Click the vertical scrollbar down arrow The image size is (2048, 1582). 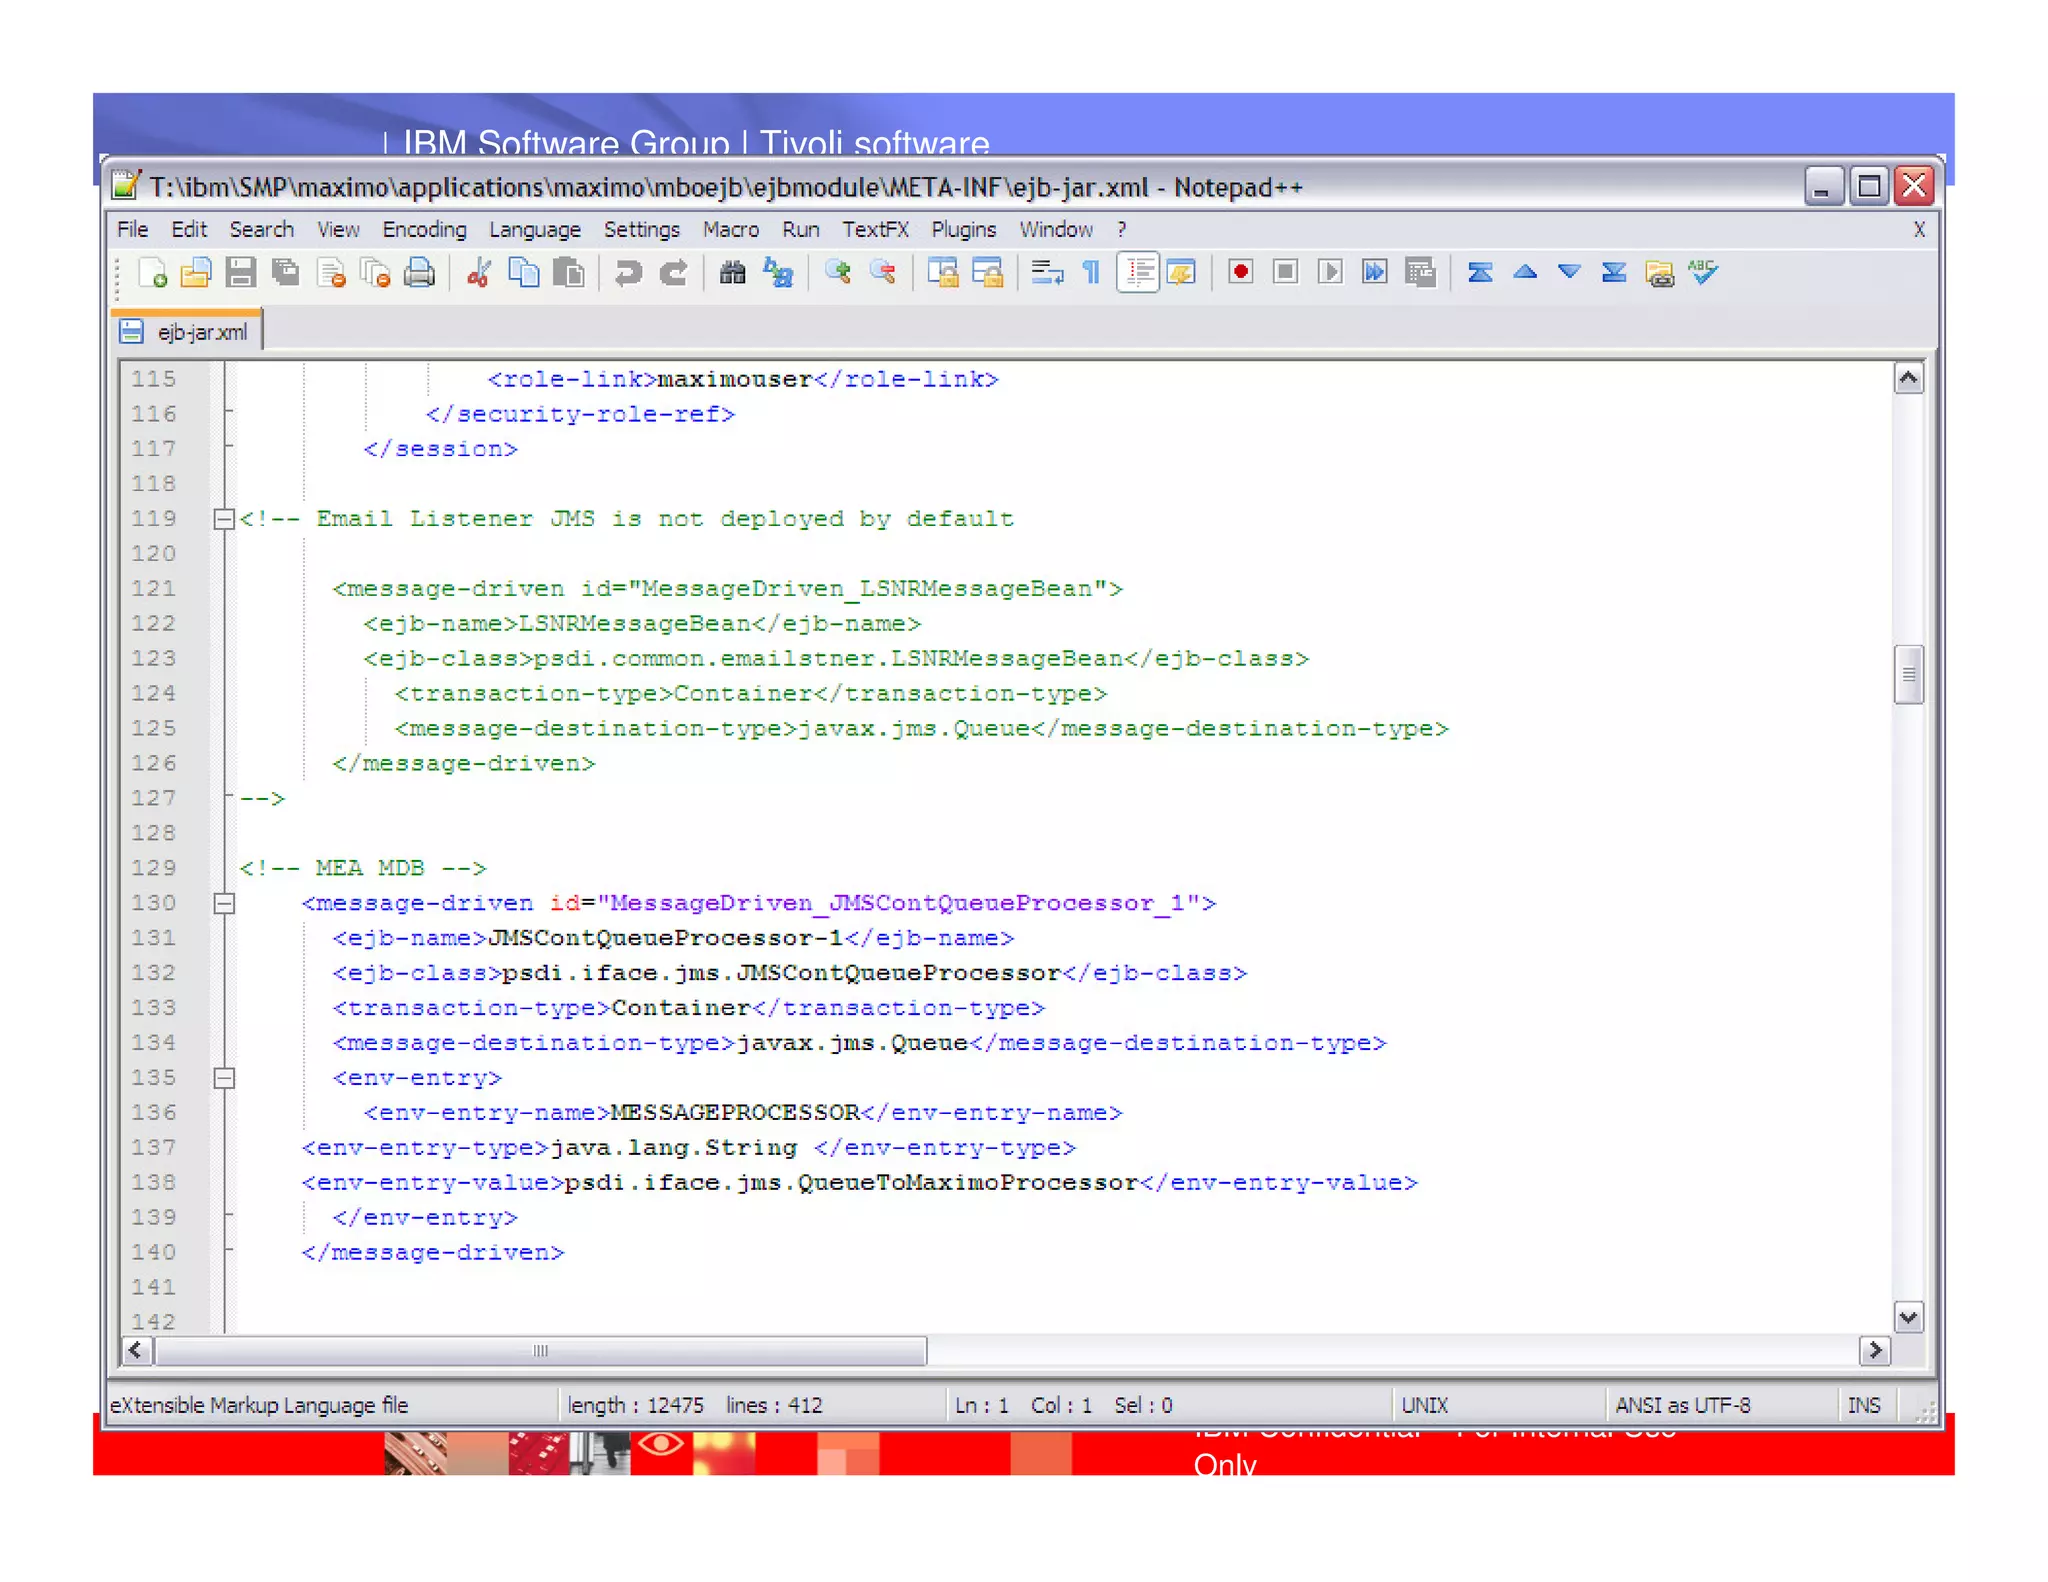[x=1908, y=1317]
